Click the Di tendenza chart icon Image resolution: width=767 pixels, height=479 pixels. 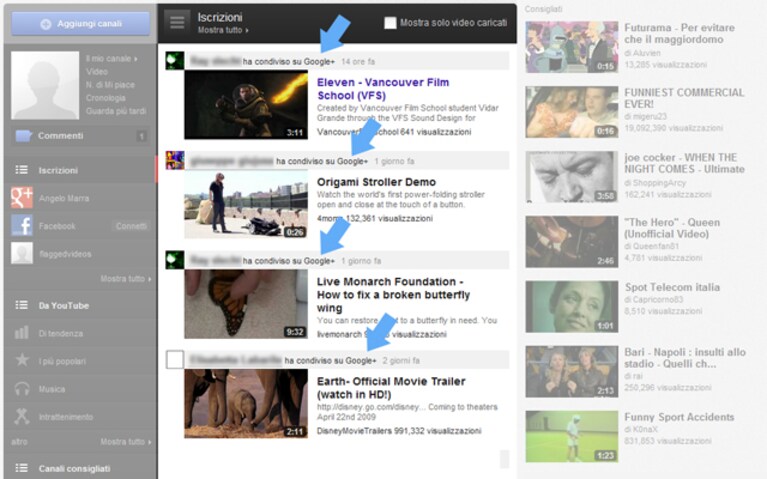pos(22,333)
